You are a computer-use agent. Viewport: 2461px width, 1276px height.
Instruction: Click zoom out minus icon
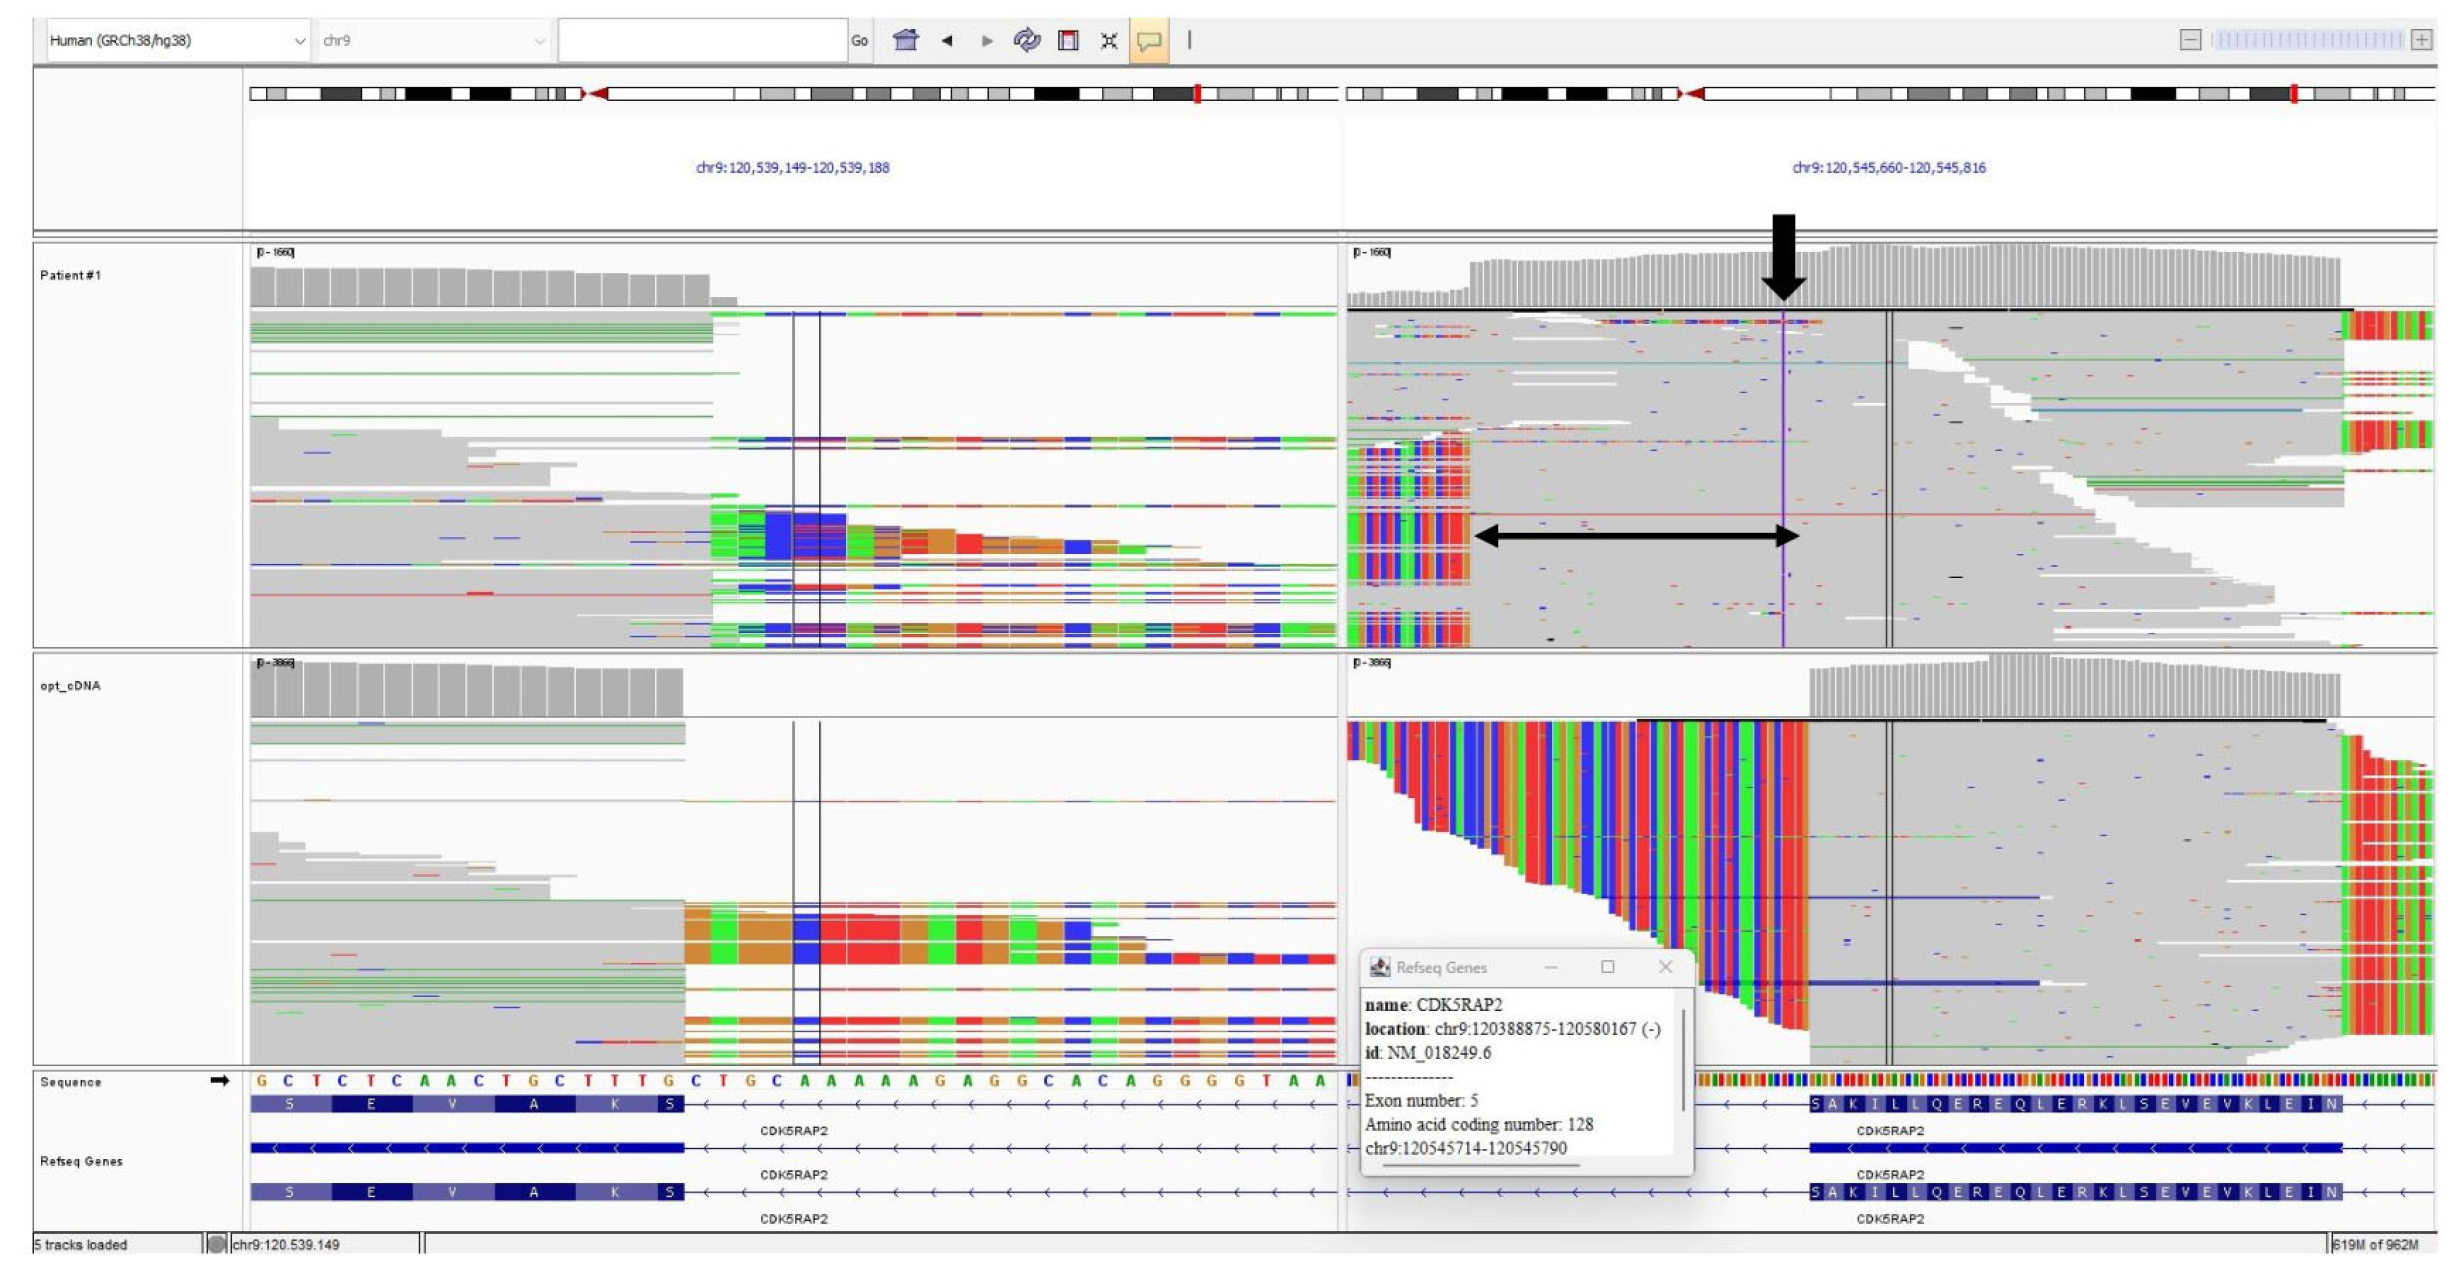click(x=2190, y=40)
